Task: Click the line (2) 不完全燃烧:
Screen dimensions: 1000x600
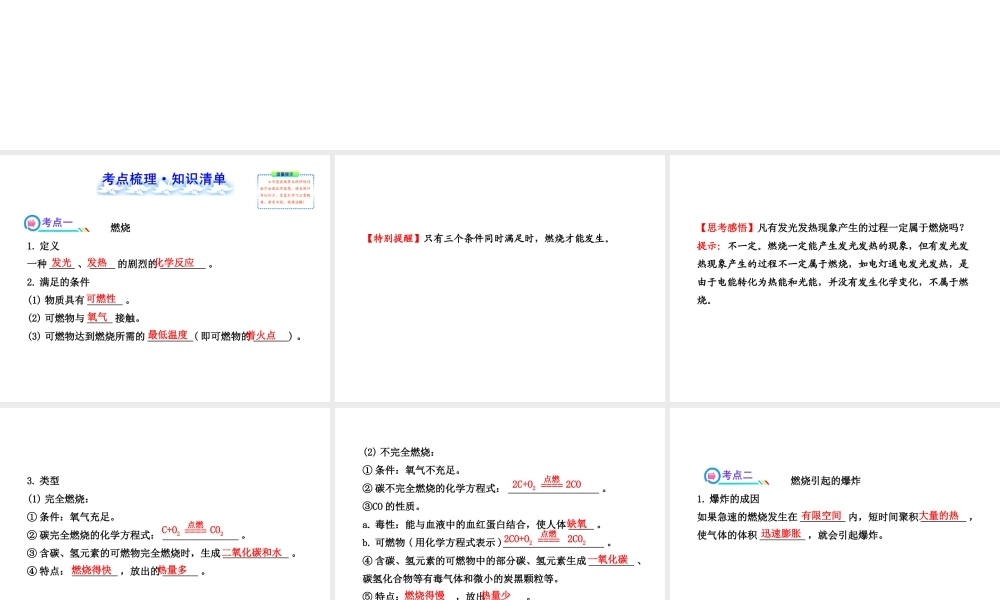Action: 399,452
